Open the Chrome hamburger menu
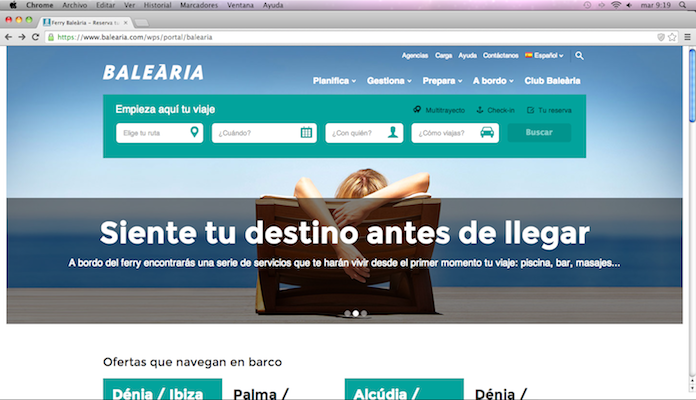The height and width of the screenshot is (400, 696). (687, 37)
